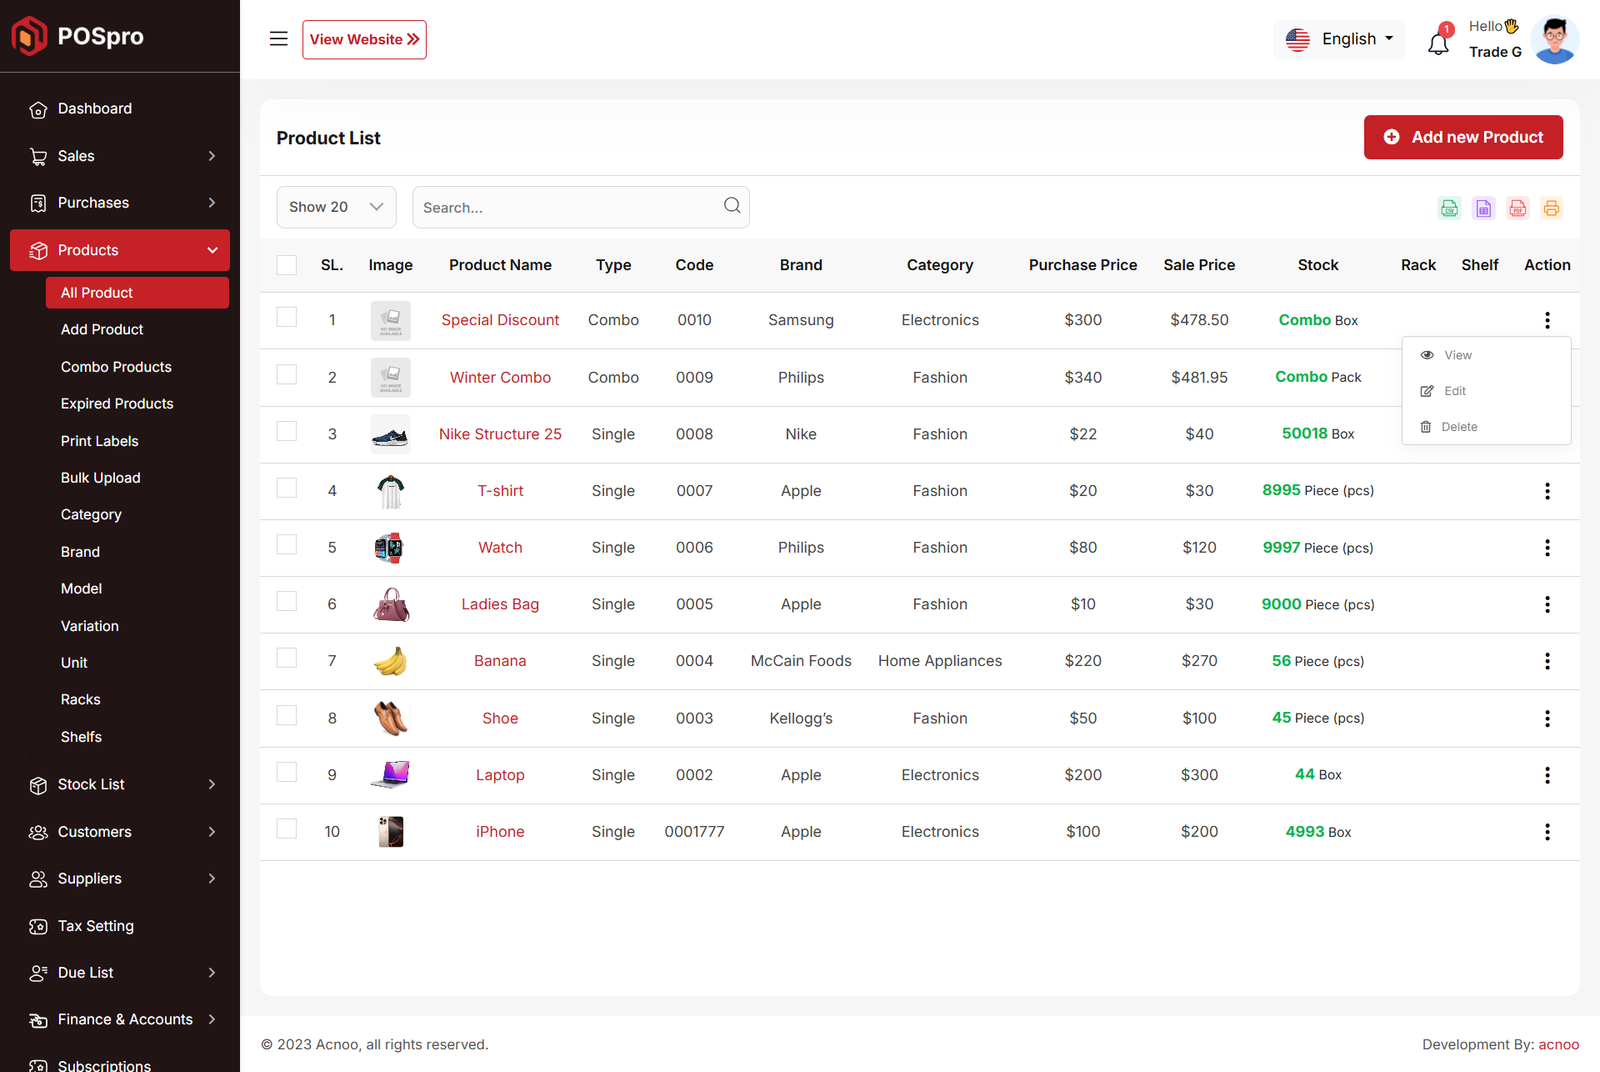Open the notification bell

coord(1438,43)
